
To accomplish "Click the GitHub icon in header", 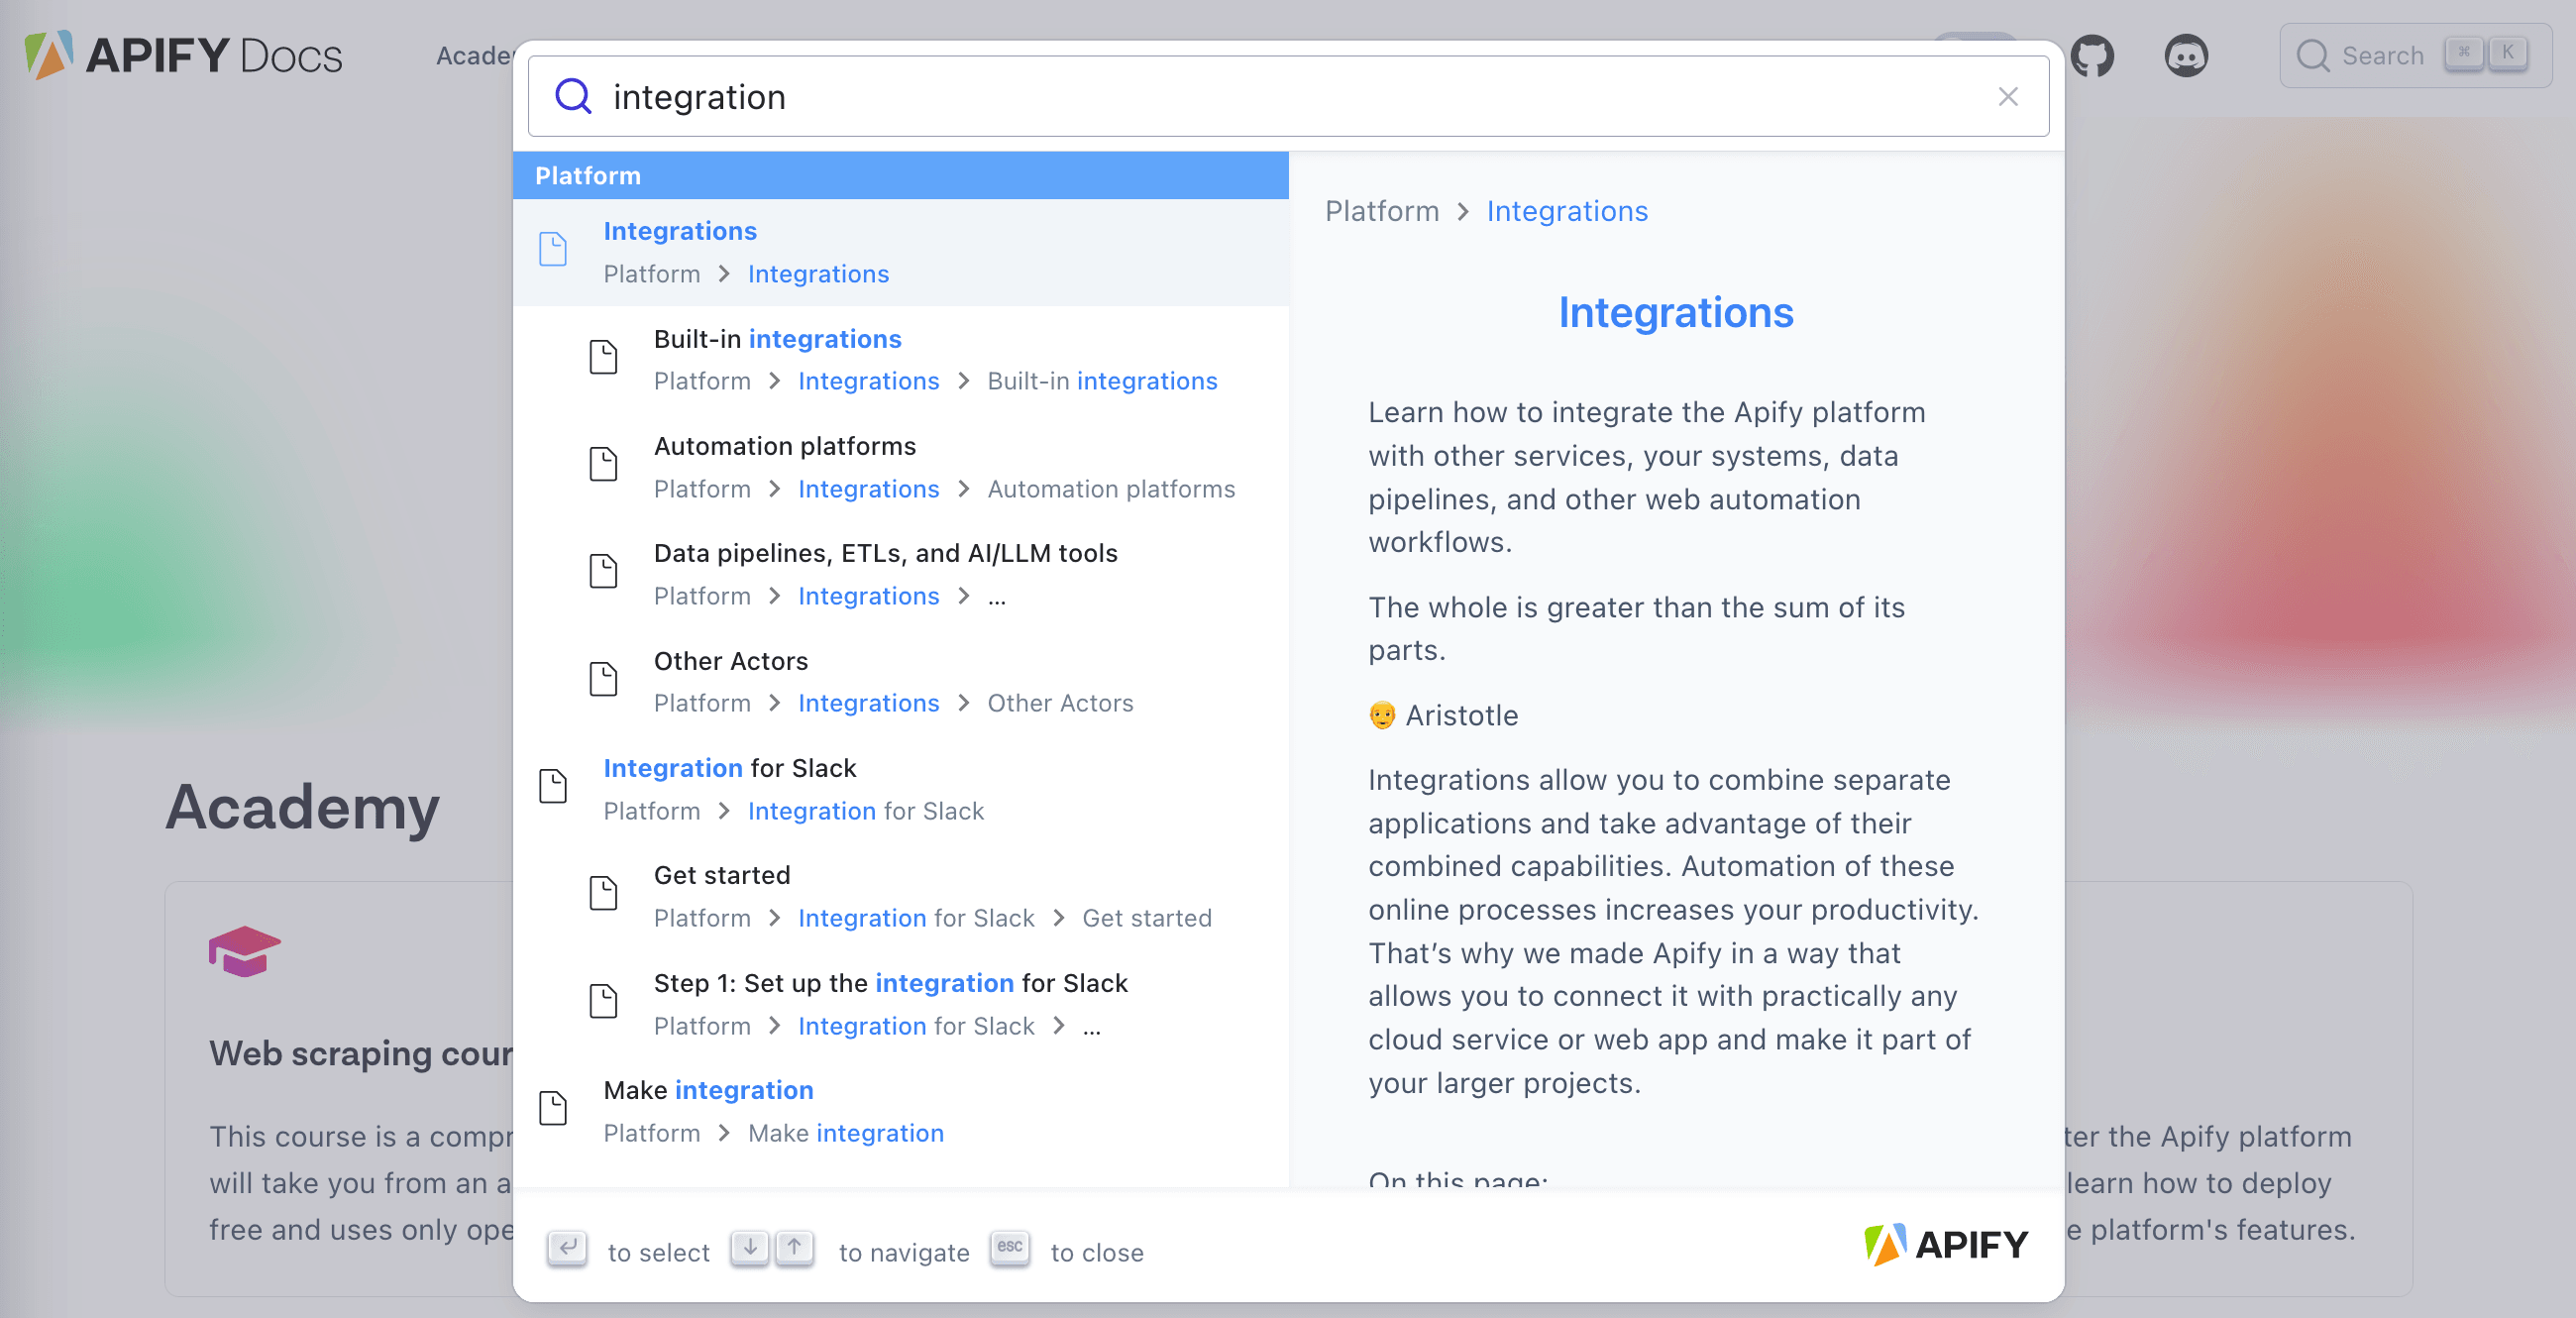I will point(2092,56).
